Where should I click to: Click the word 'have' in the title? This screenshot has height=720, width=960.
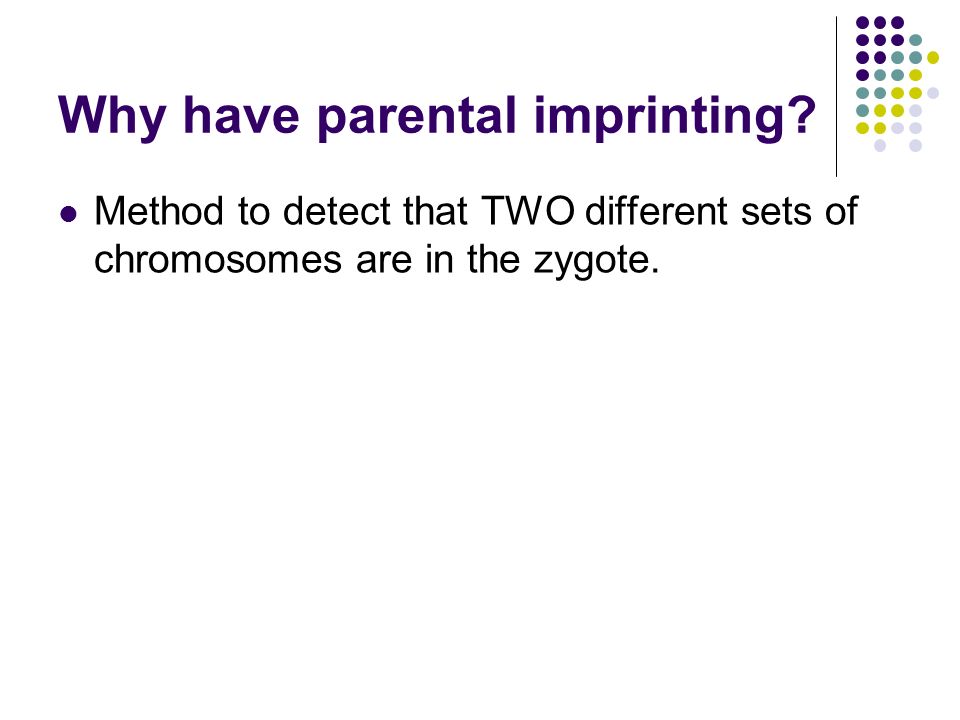pos(241,116)
